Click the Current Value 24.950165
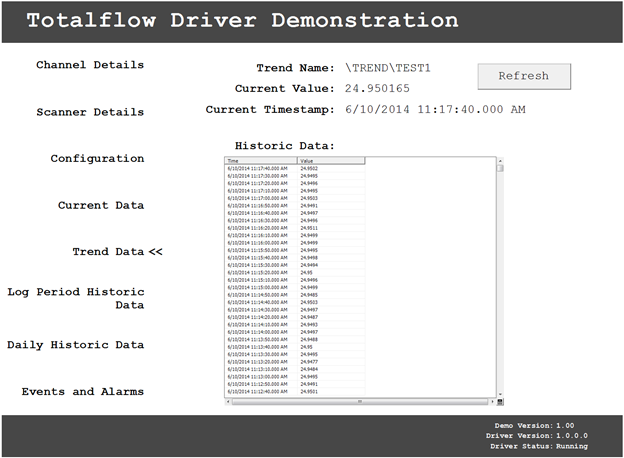The height and width of the screenshot is (458, 624). pos(377,88)
